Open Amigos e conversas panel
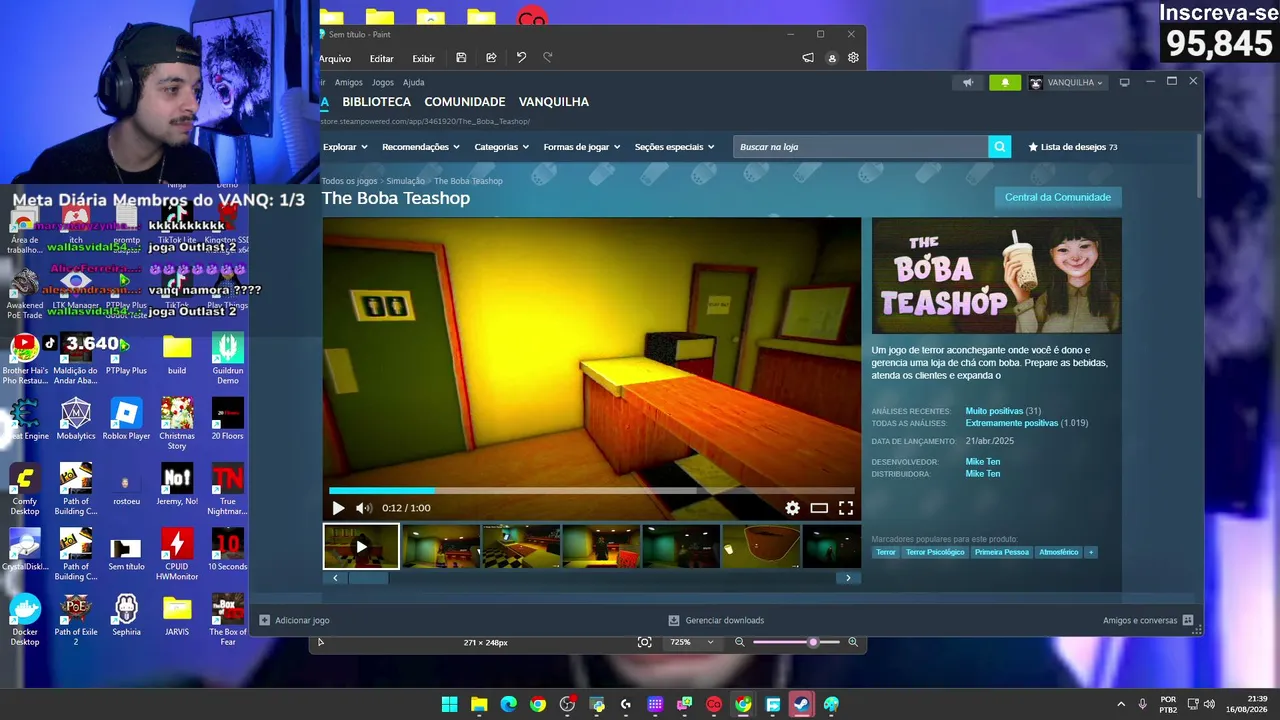Image resolution: width=1280 pixels, height=720 pixels. tap(1148, 620)
